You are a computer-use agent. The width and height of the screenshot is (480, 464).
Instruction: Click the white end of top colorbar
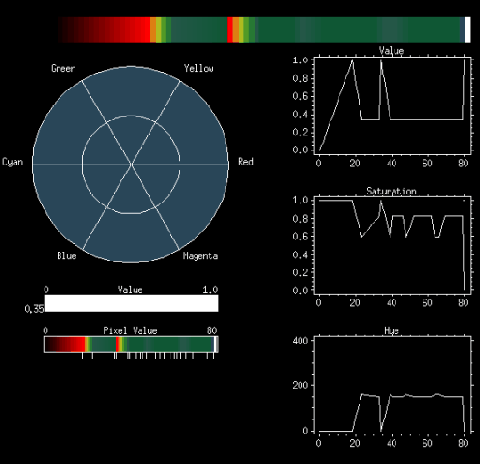point(467,30)
